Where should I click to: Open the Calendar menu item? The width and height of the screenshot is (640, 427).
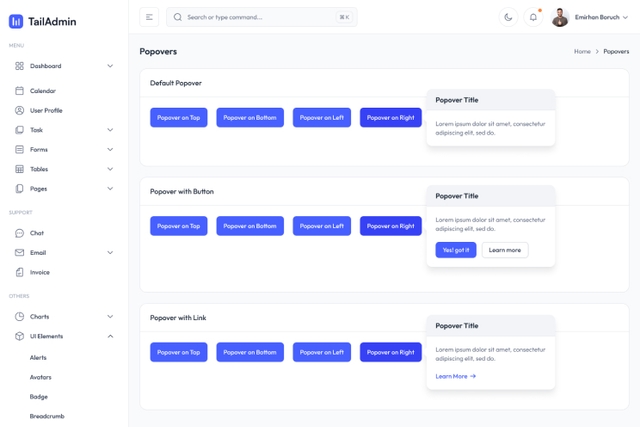point(64,91)
